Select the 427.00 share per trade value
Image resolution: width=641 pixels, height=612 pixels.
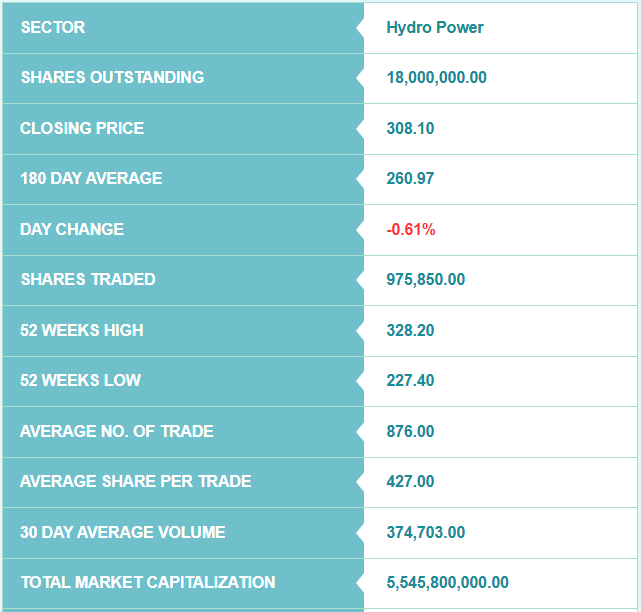[x=410, y=481]
